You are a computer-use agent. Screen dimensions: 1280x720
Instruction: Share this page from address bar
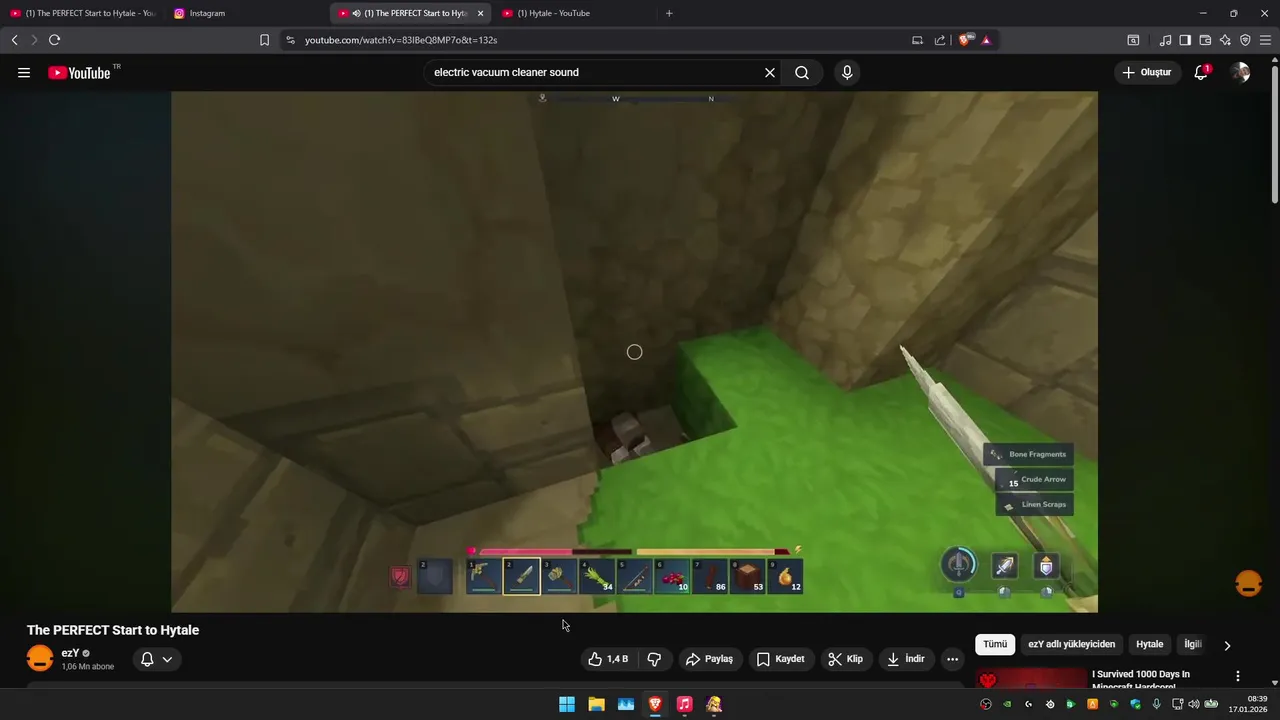coord(940,40)
